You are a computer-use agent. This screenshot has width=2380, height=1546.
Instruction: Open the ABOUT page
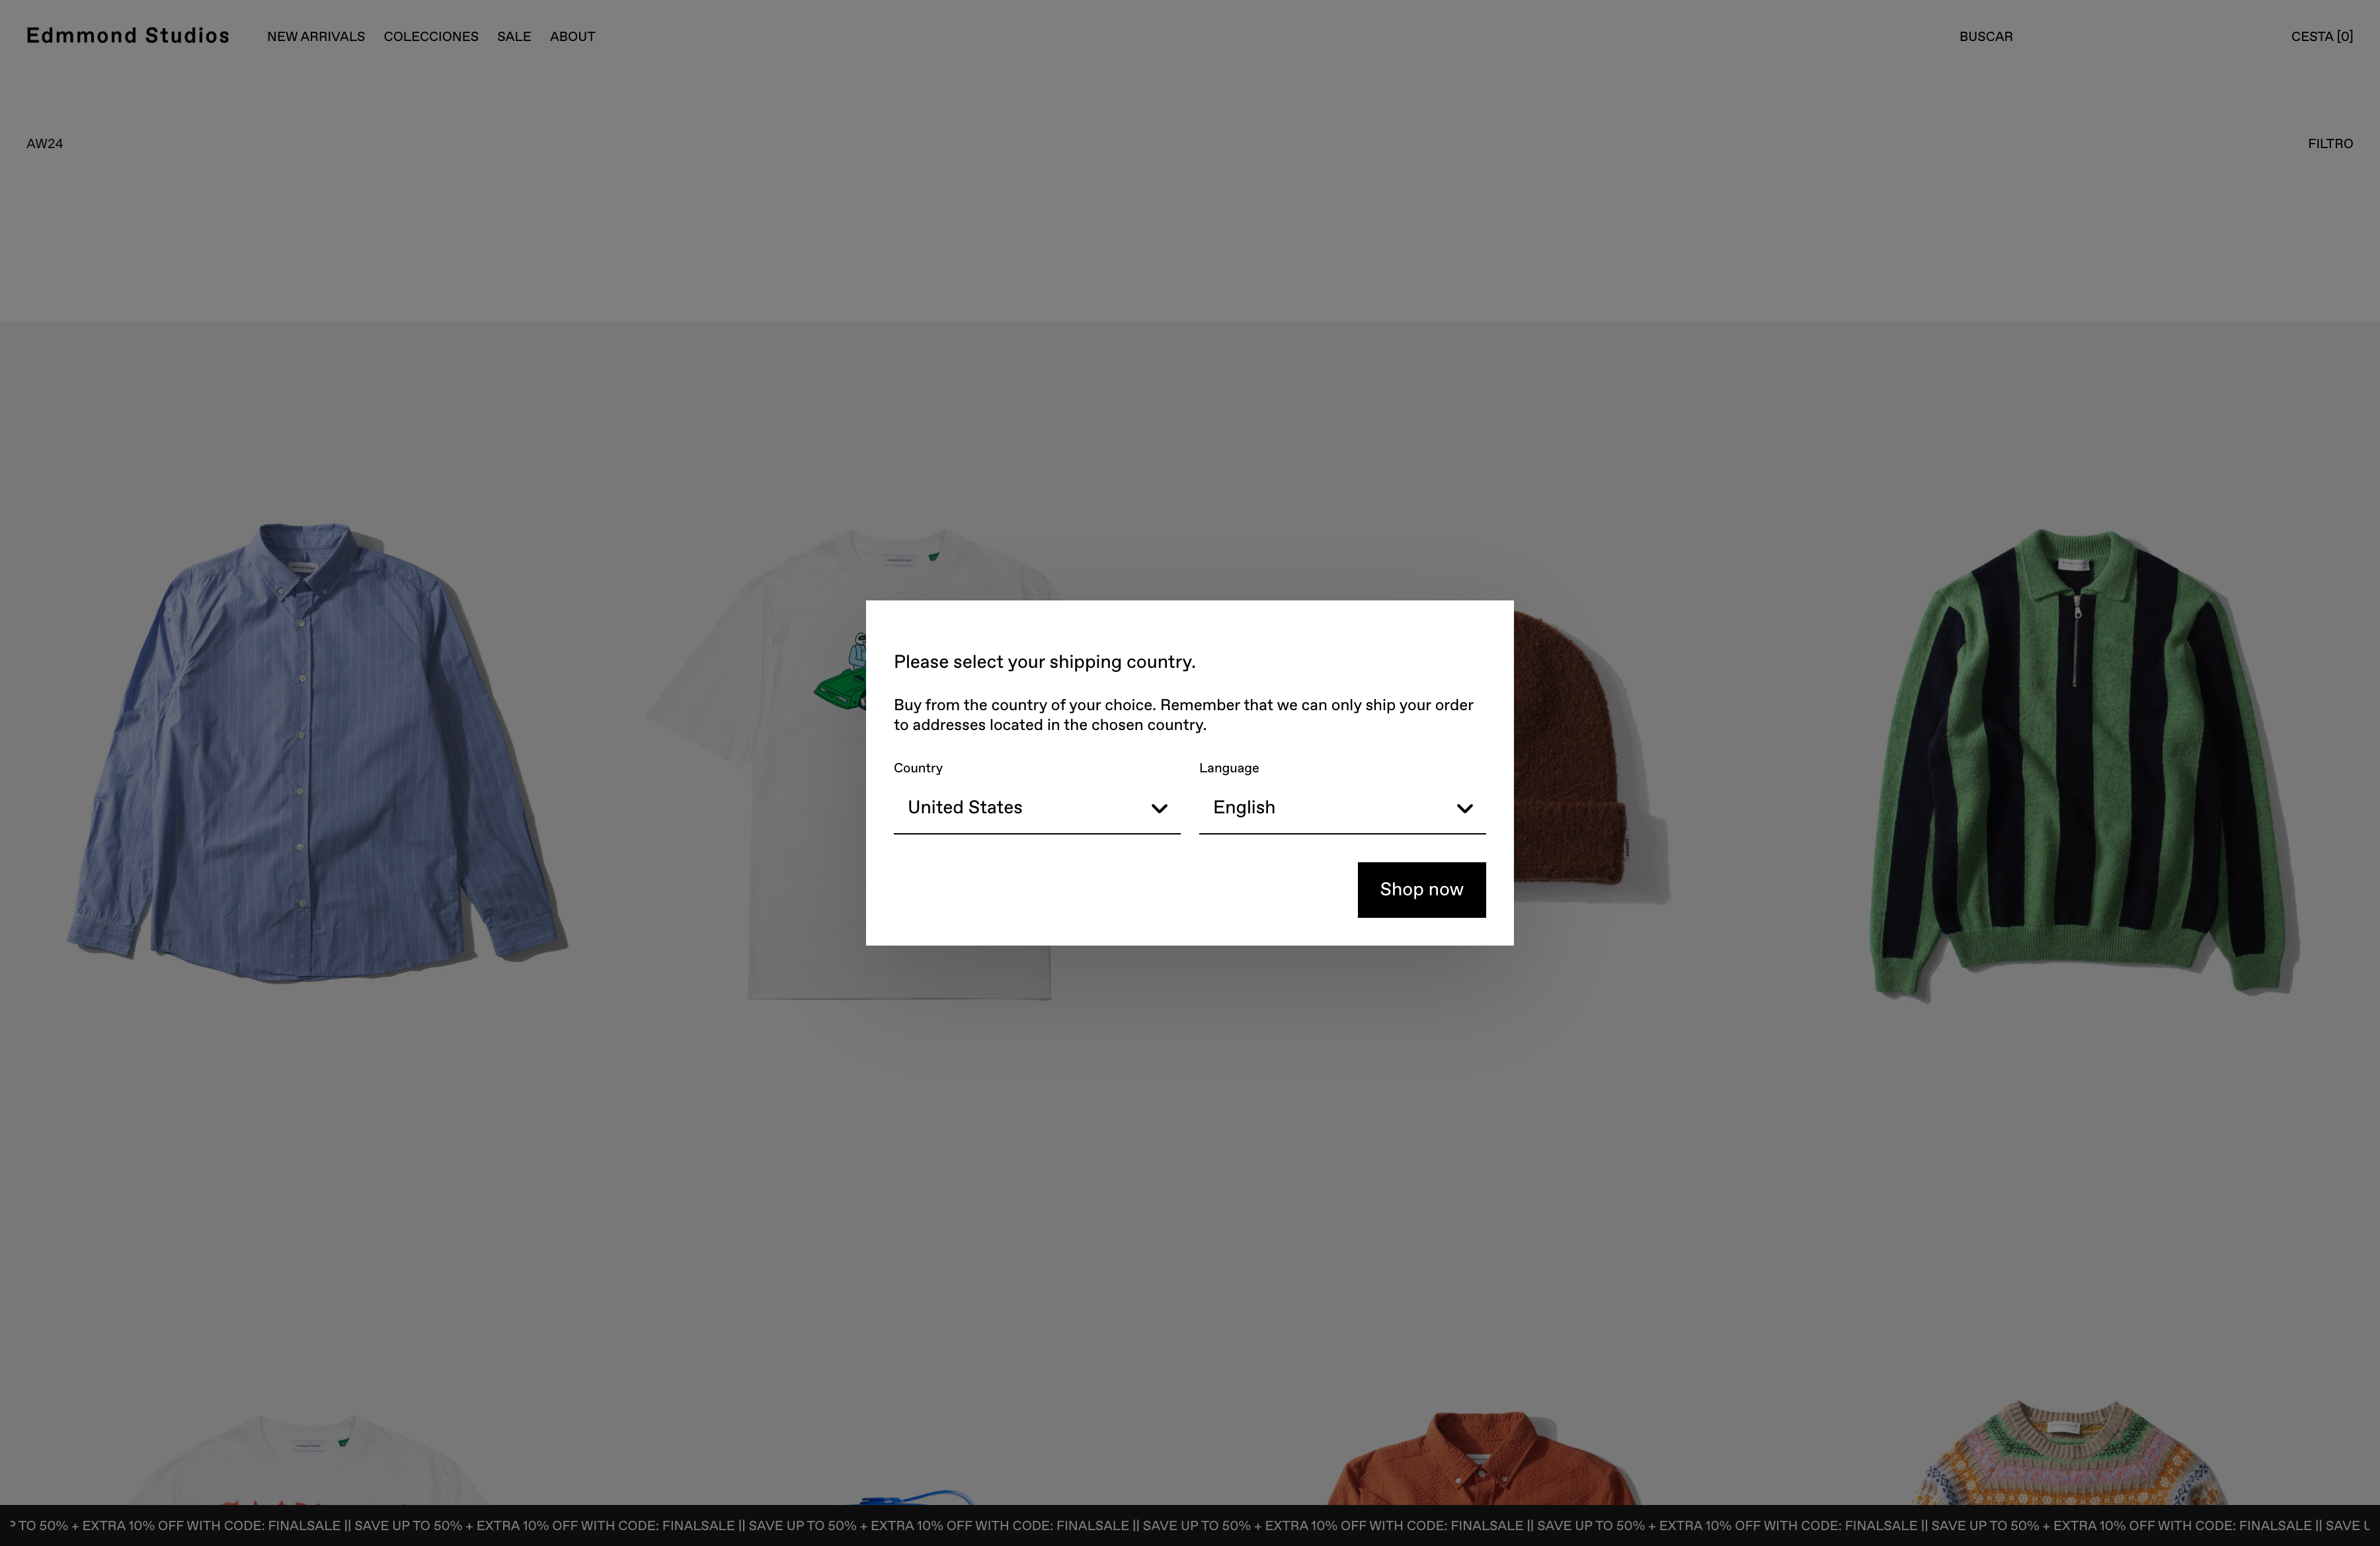(x=572, y=37)
